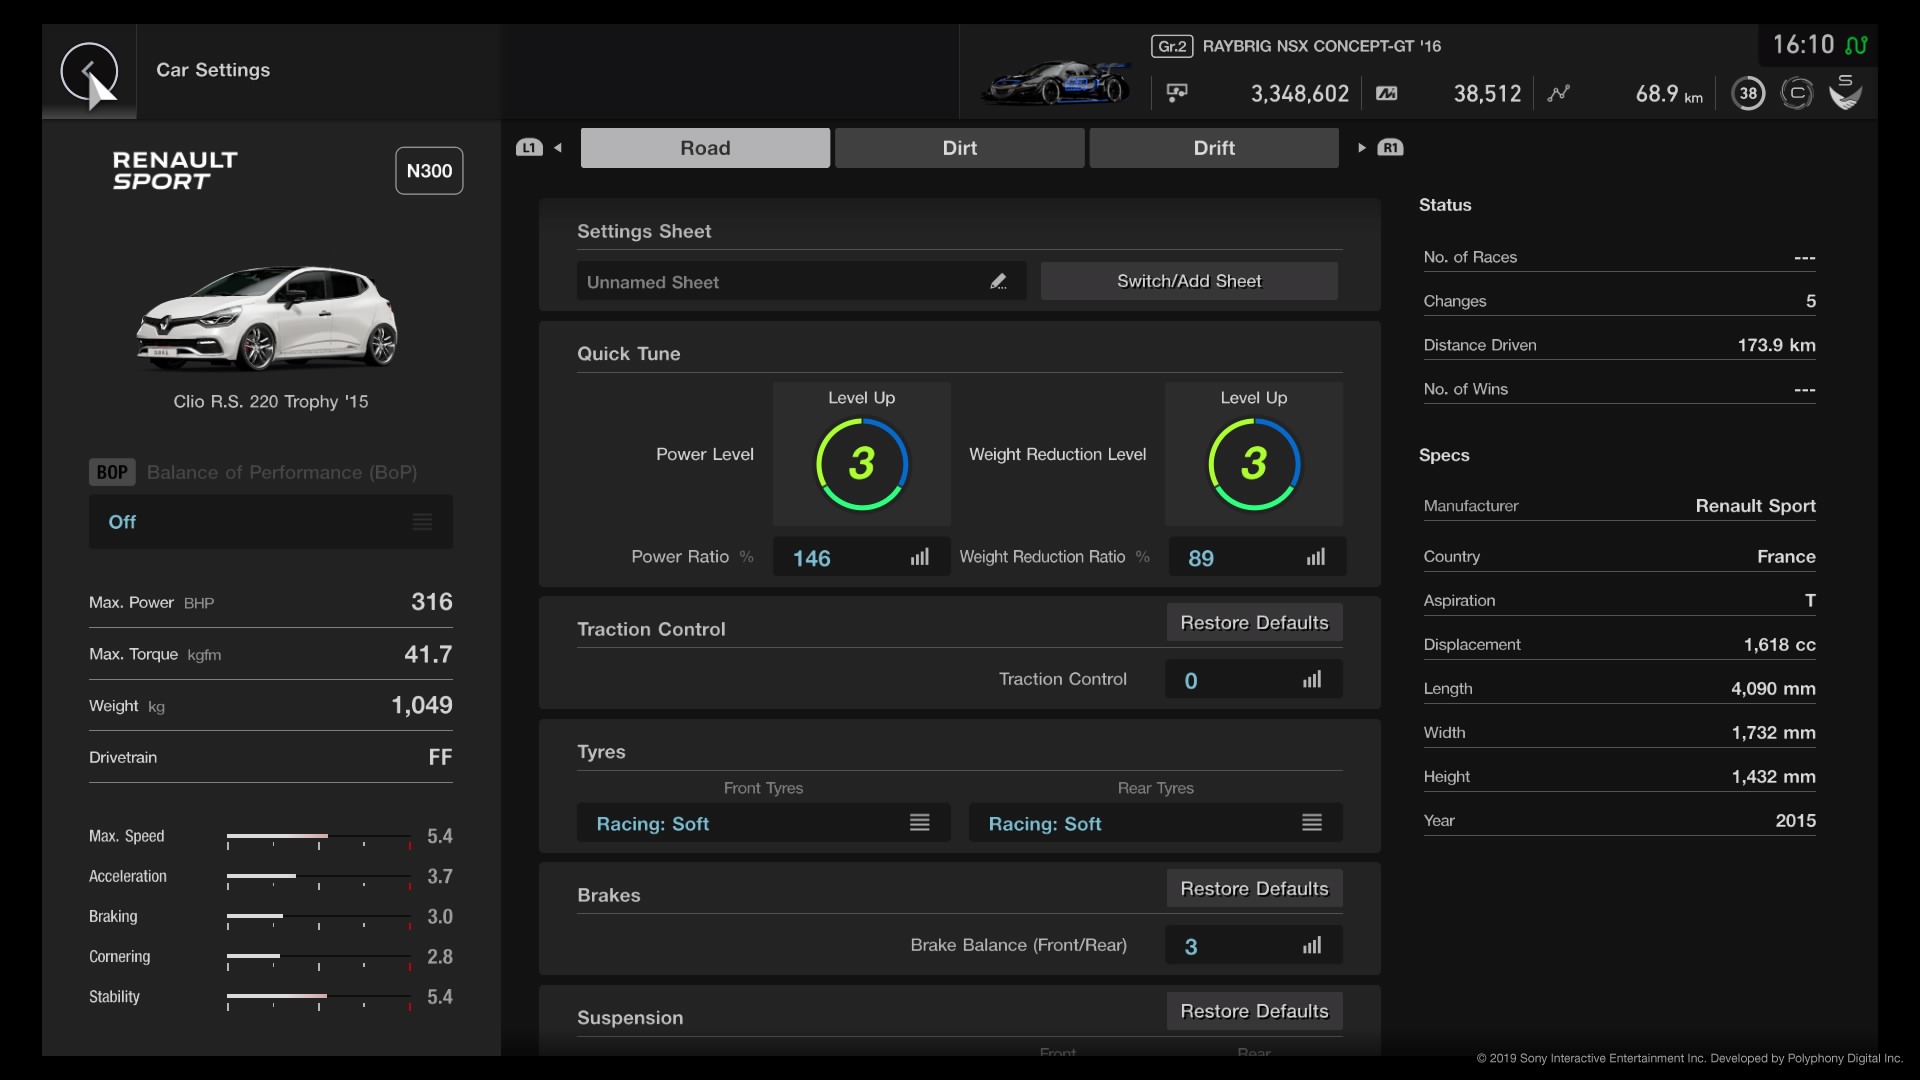
Task: Click the Unnamed Sheet name field
Action: point(801,282)
